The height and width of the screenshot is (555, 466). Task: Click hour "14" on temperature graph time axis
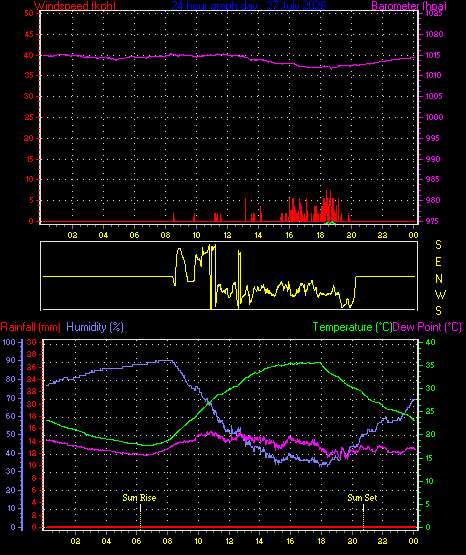click(x=259, y=541)
